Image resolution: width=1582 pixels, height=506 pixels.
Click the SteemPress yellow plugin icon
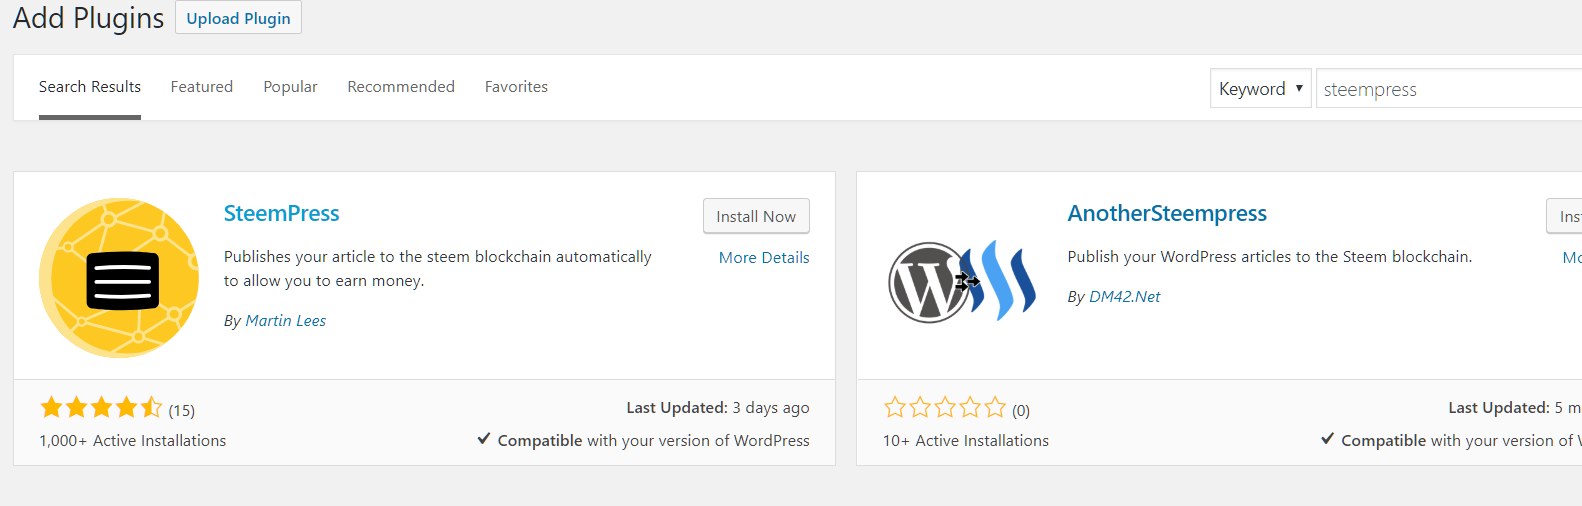click(119, 277)
